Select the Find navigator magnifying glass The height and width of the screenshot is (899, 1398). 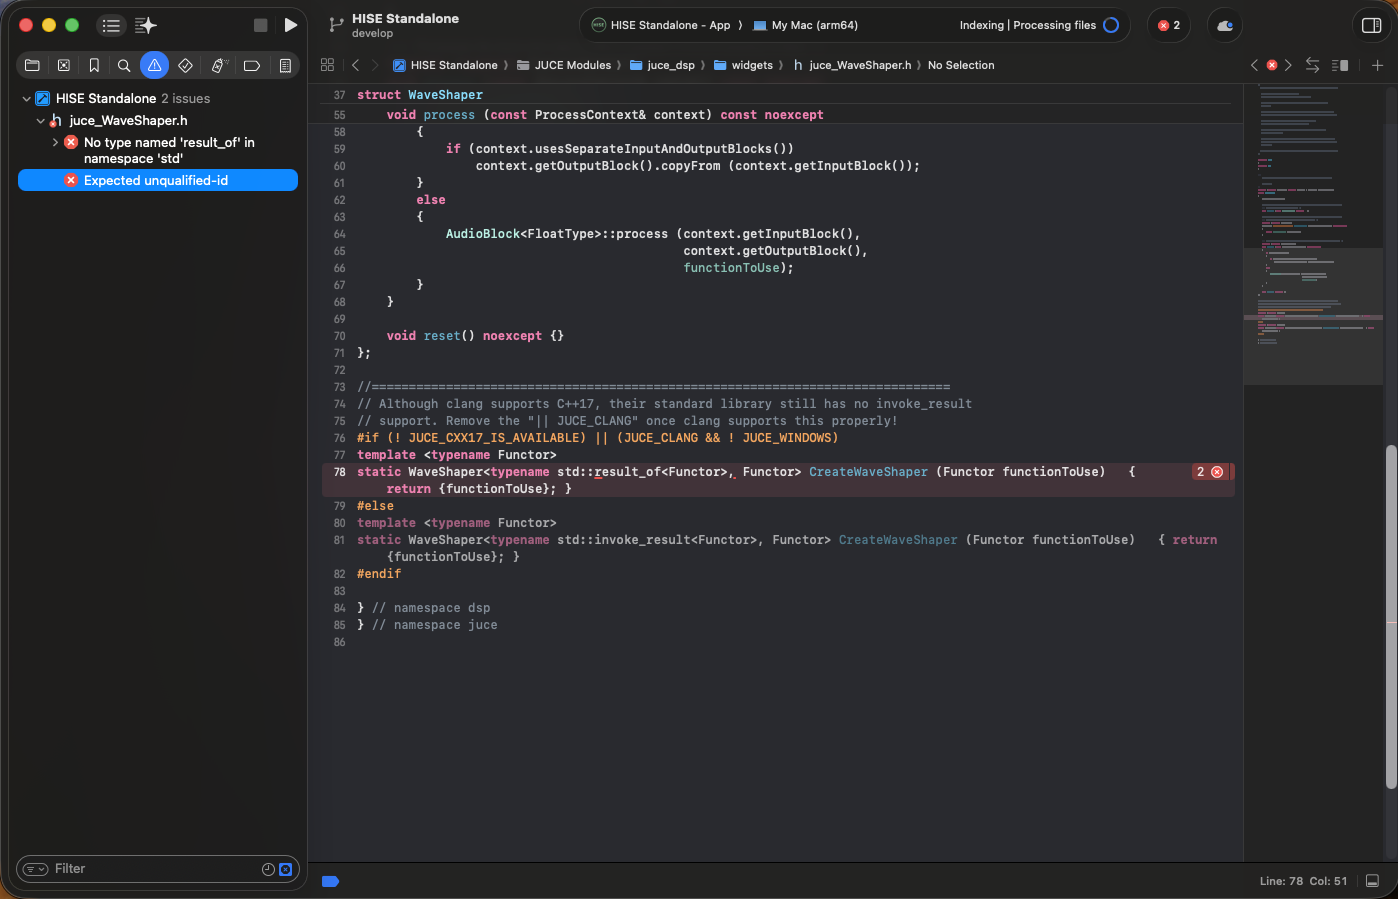(123, 64)
